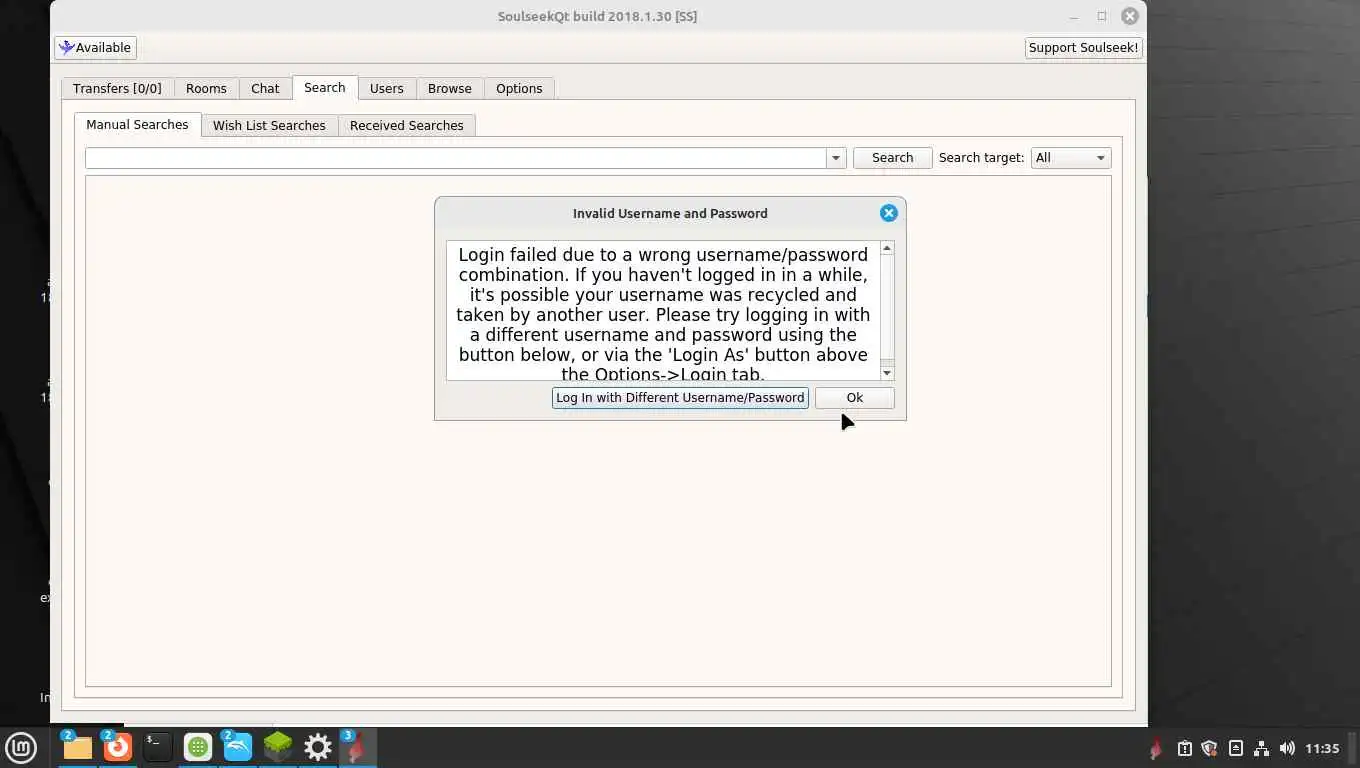Open the Options tab
Viewport: 1360px width, 768px height.
tap(519, 88)
